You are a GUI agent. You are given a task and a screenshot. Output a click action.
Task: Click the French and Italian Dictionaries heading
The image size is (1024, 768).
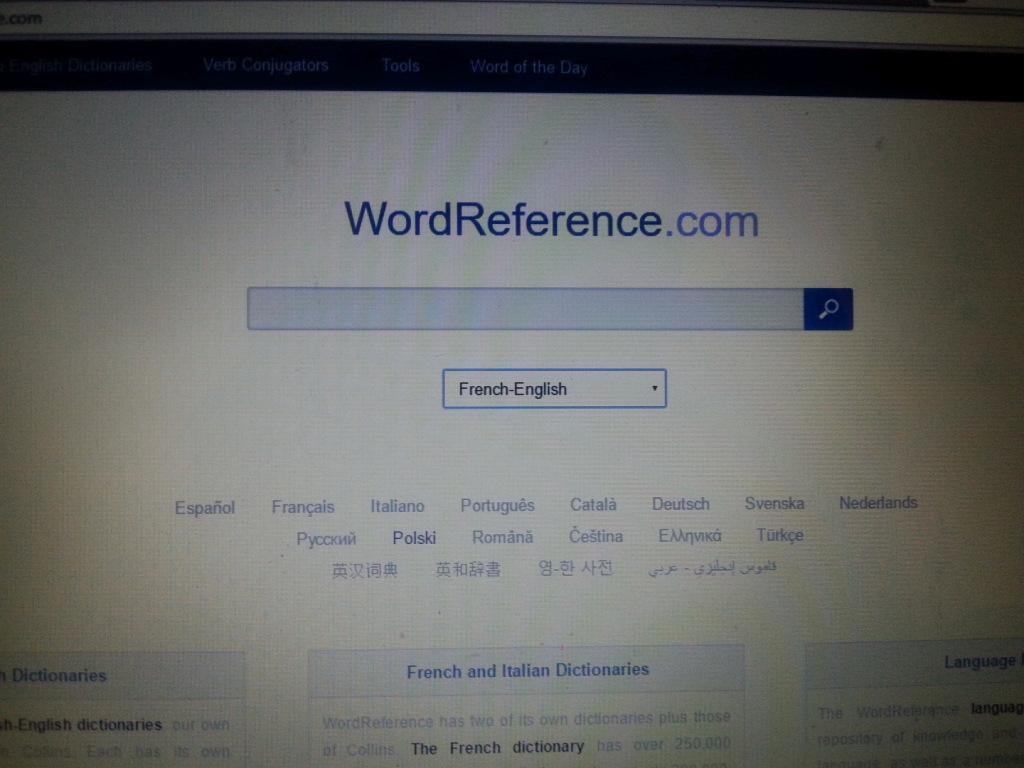point(527,670)
